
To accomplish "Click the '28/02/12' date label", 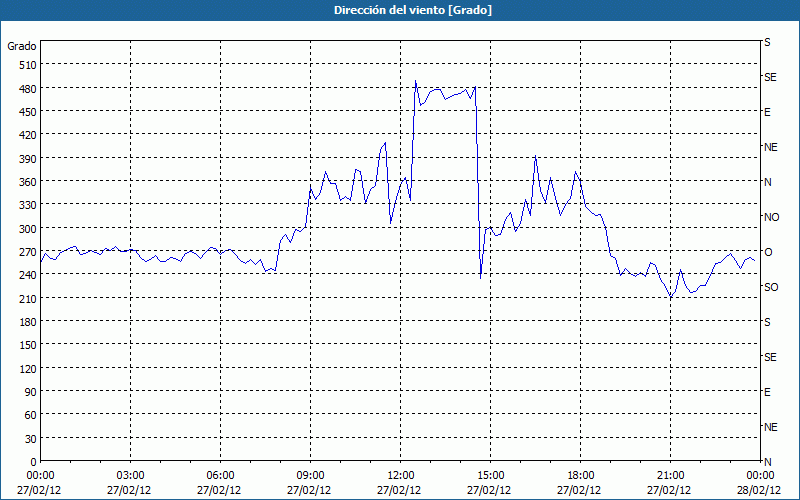I will (x=759, y=490).
